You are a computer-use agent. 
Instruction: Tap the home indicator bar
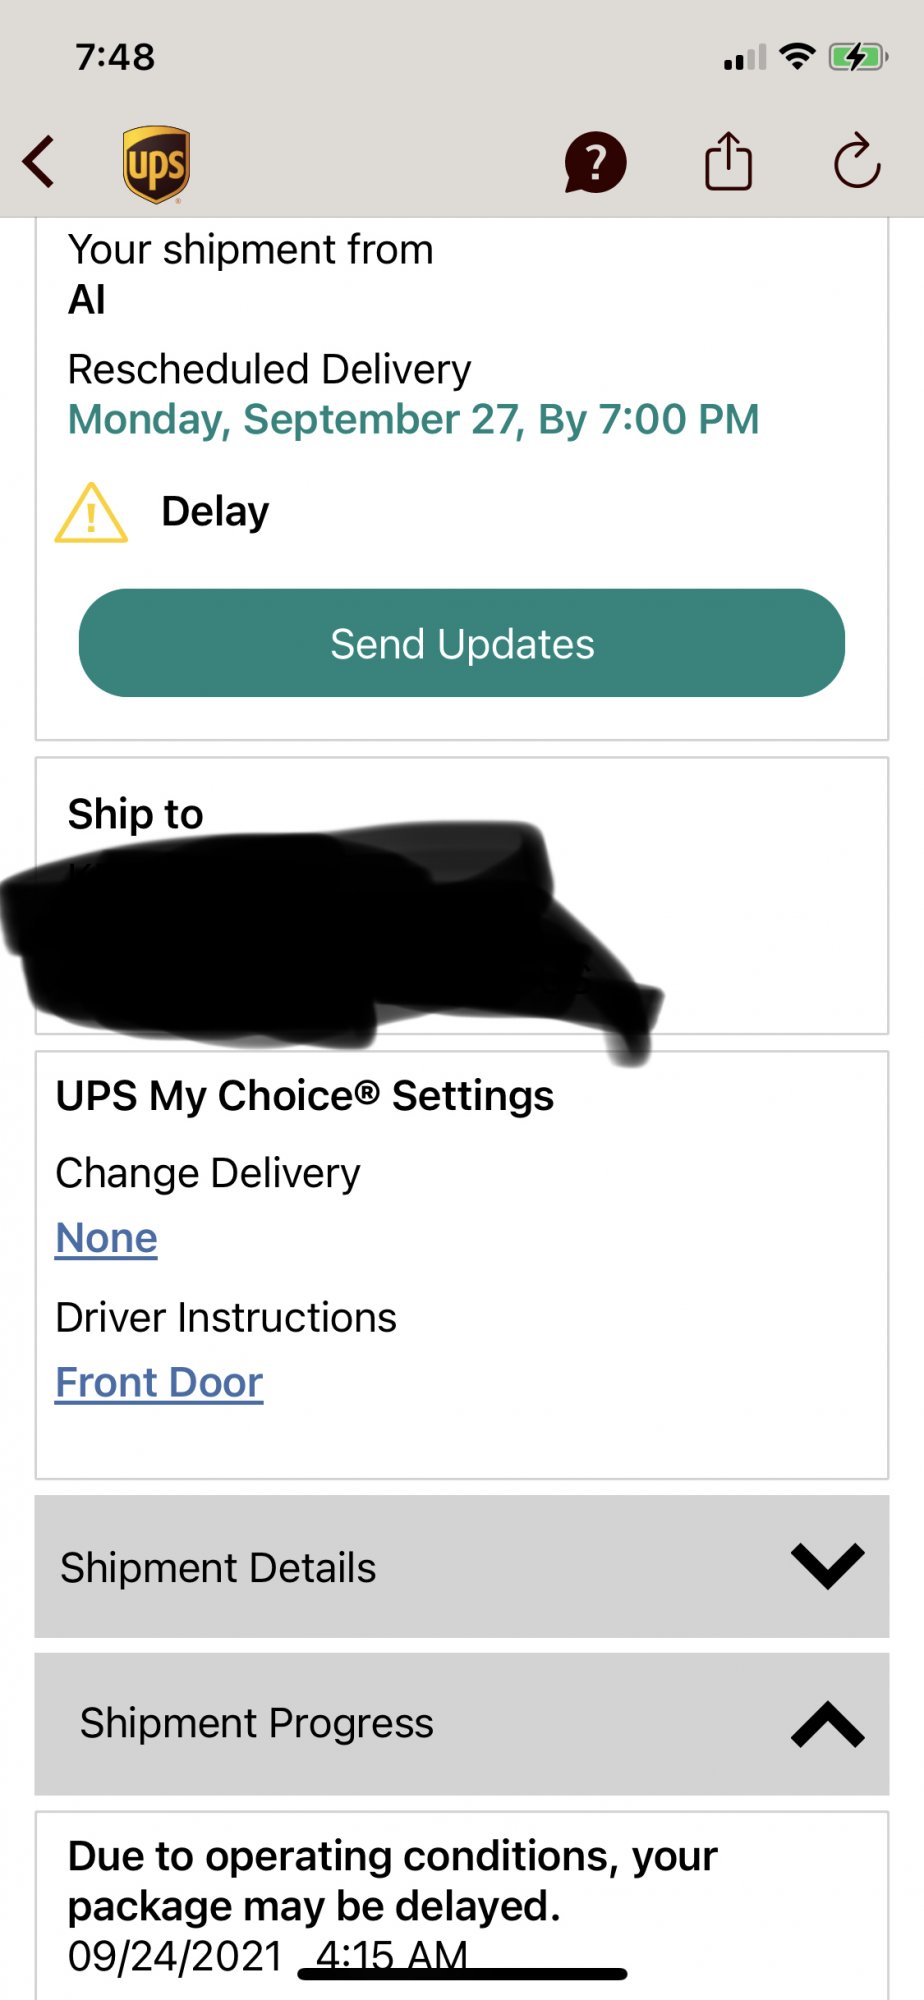(x=463, y=1974)
